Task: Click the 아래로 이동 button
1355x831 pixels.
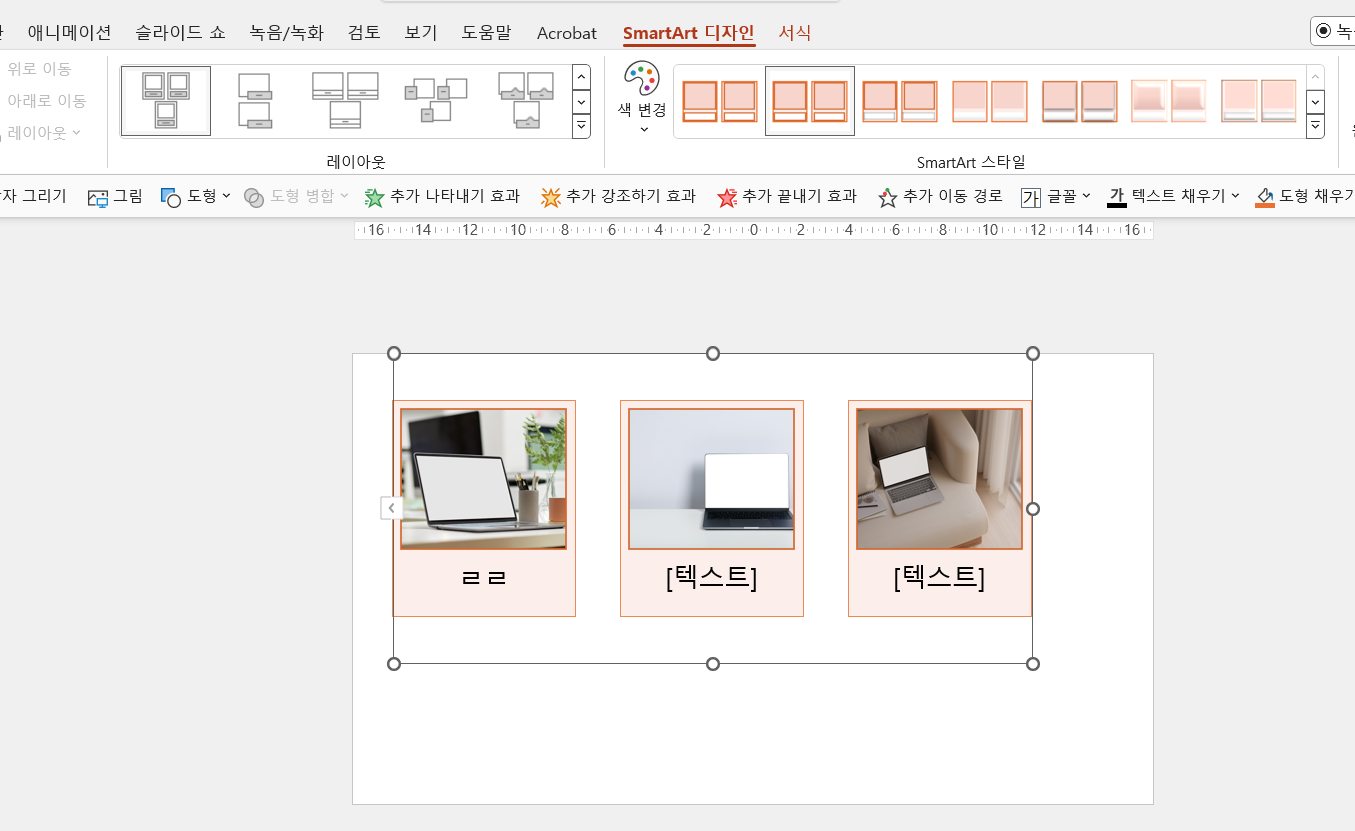Action: click(46, 101)
